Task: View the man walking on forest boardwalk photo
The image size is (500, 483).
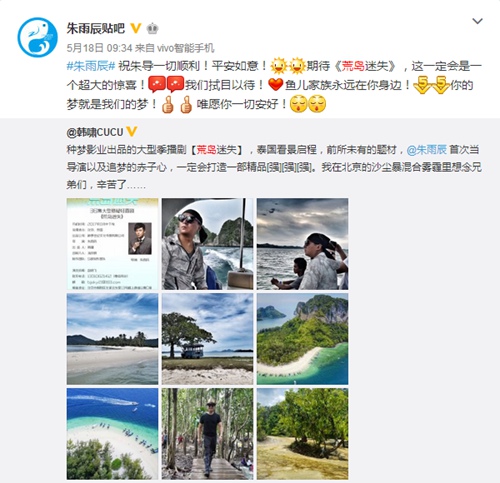Action: 207,434
